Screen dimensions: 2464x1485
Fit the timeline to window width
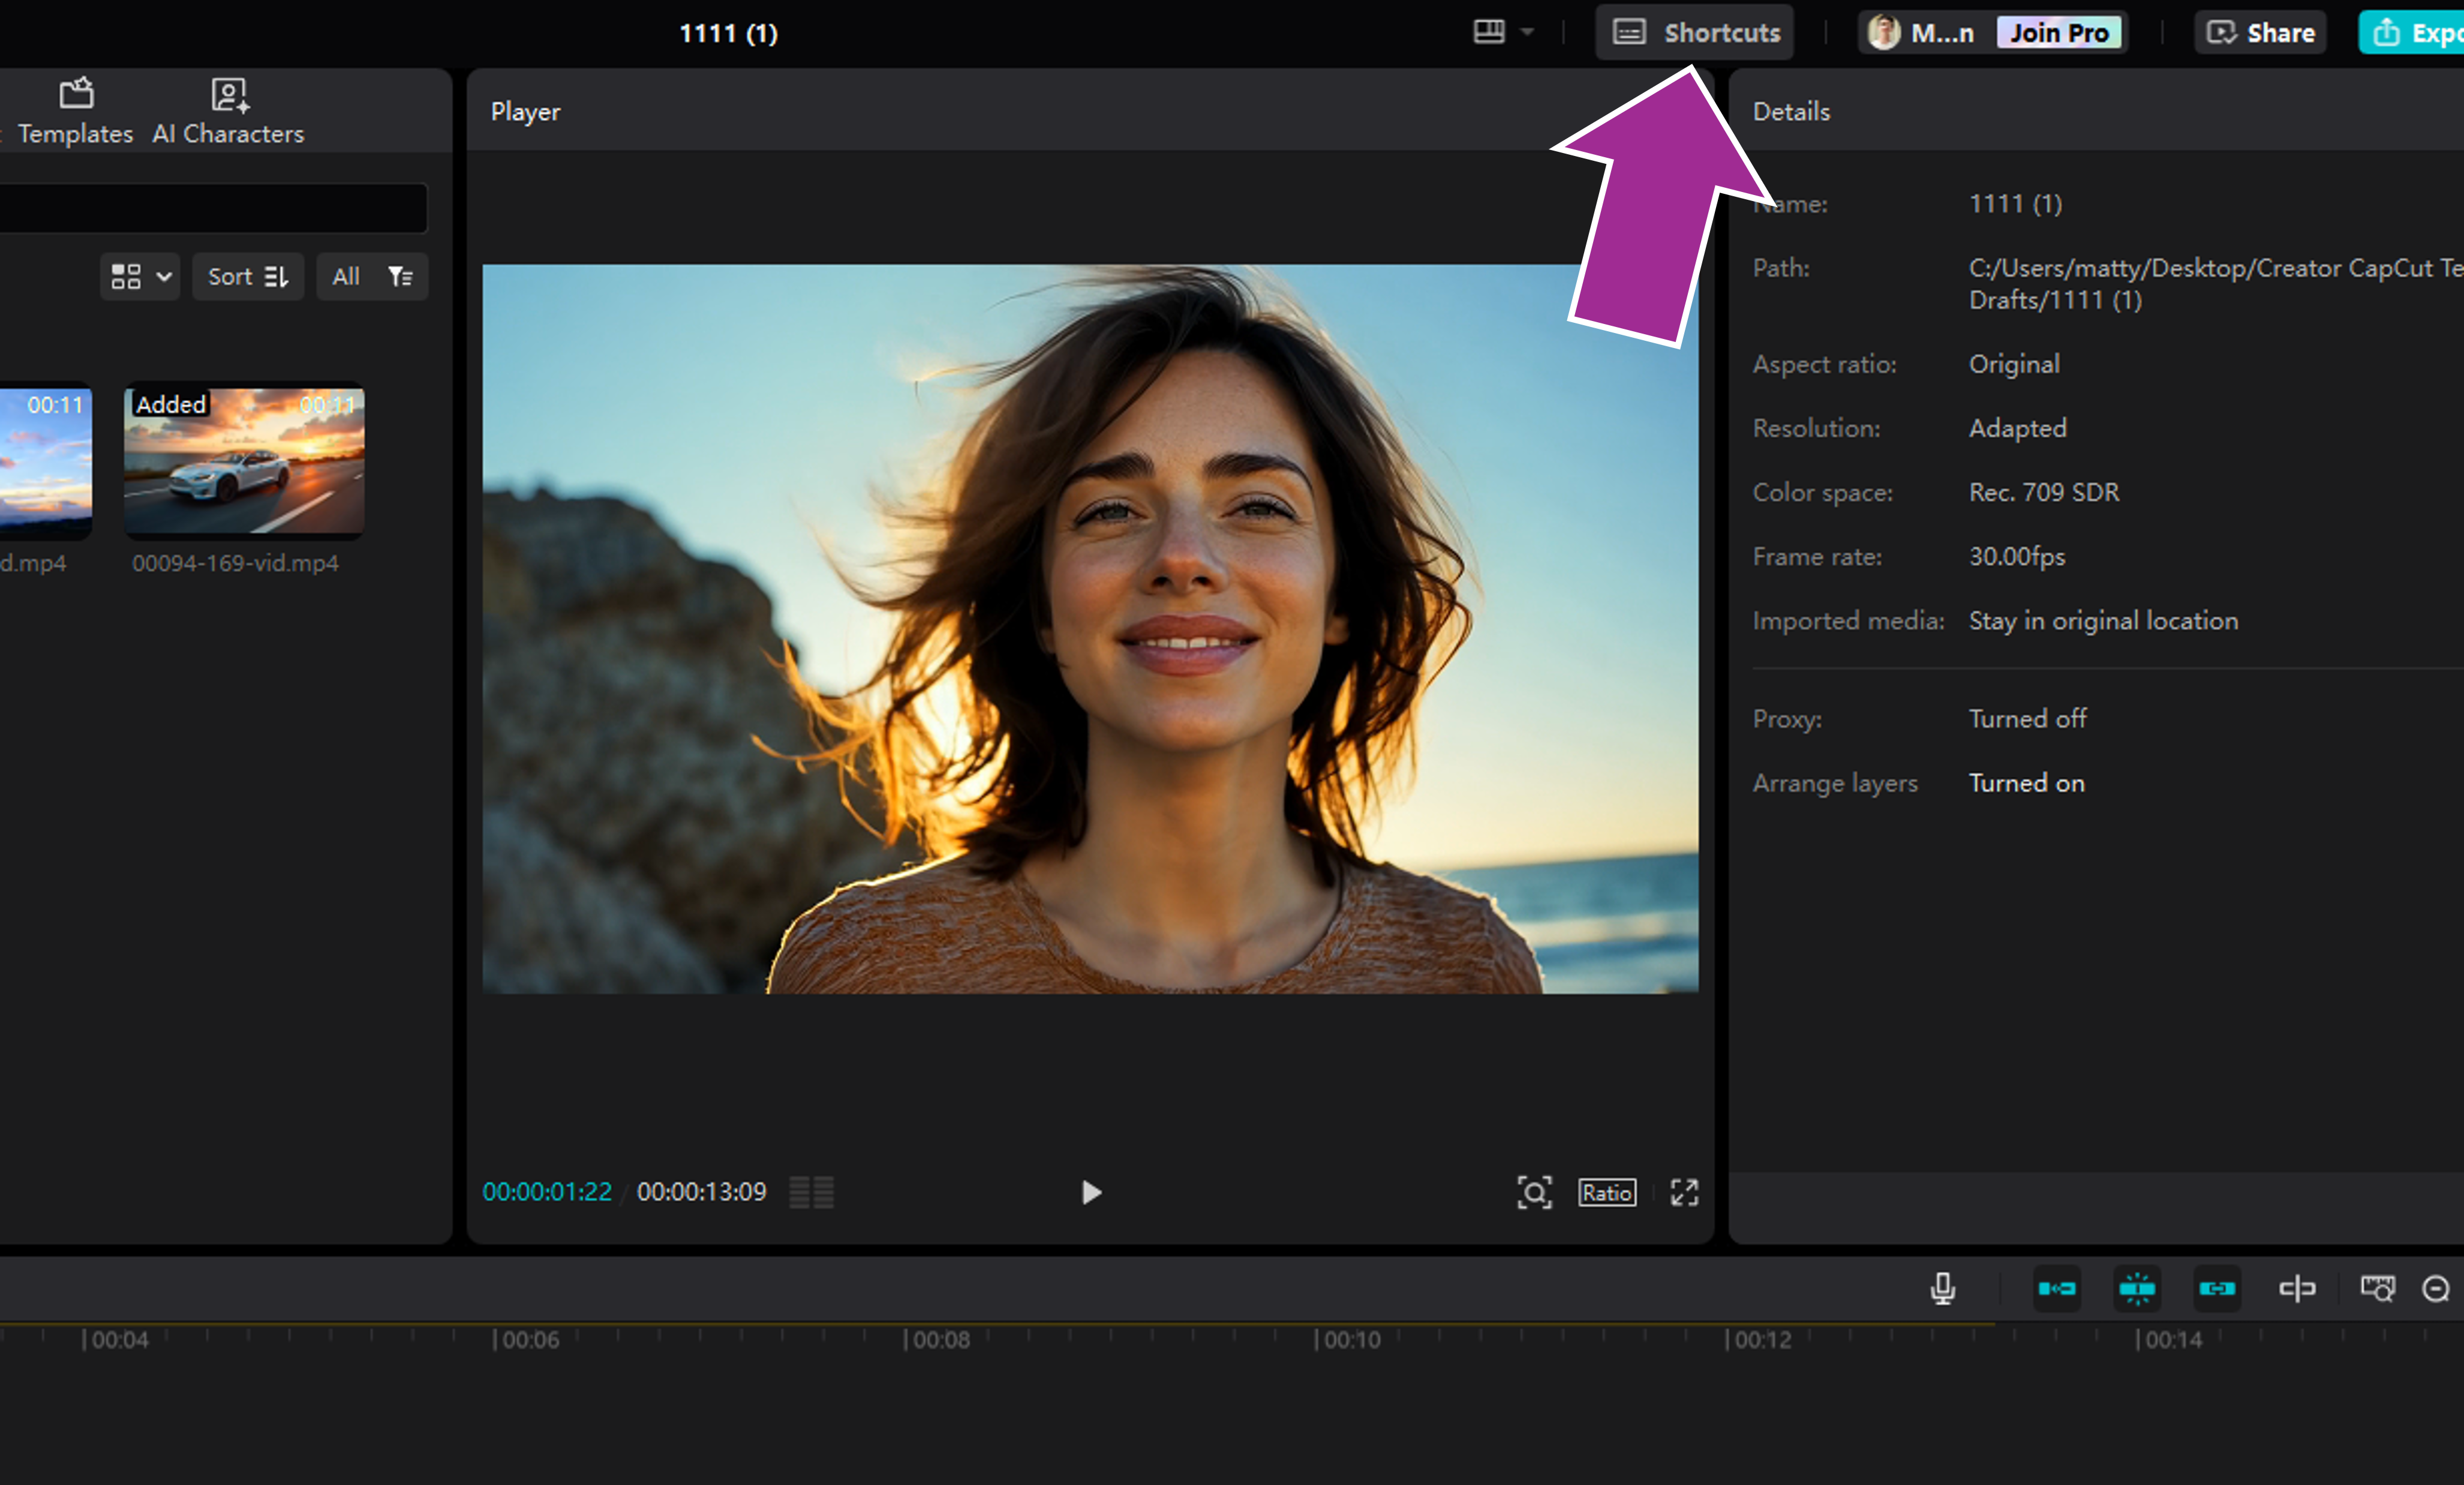pos(2378,1289)
